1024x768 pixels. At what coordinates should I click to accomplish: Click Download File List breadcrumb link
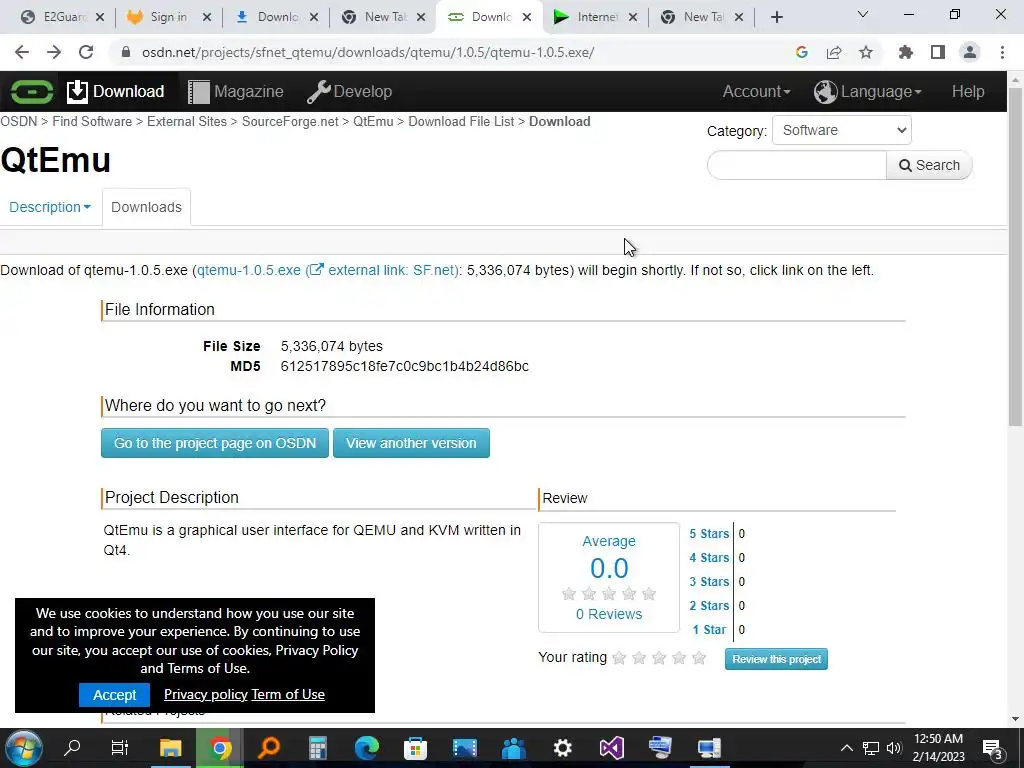pos(461,121)
